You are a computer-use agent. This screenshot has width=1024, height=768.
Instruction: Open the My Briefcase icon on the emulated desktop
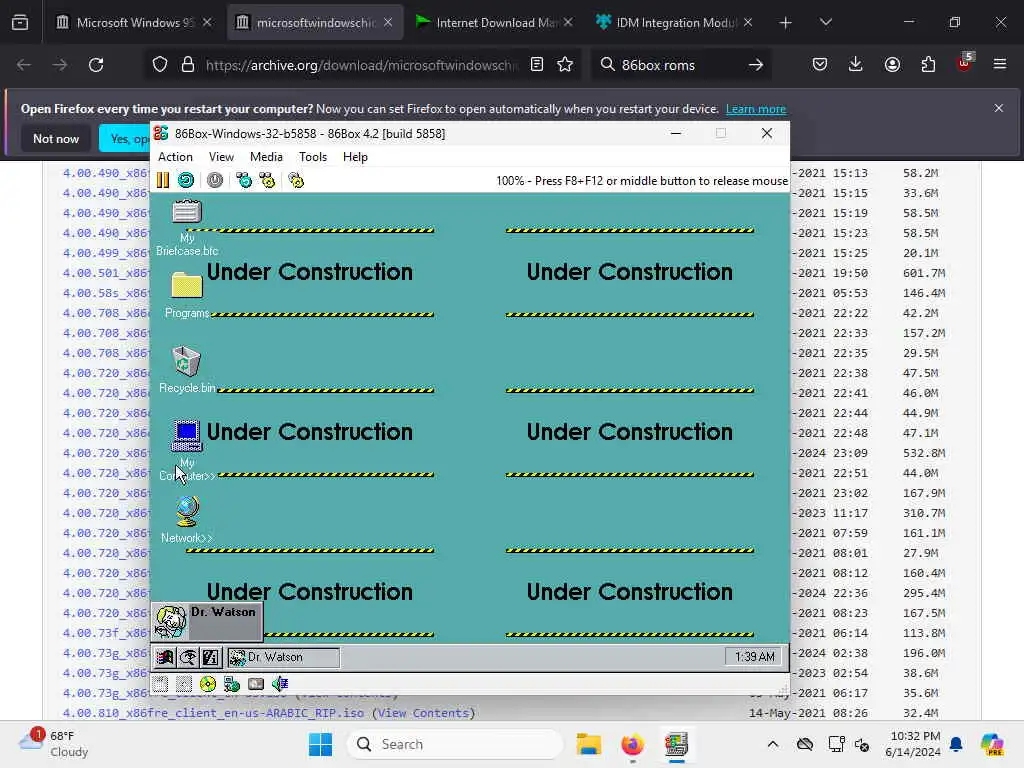pyautogui.click(x=187, y=212)
